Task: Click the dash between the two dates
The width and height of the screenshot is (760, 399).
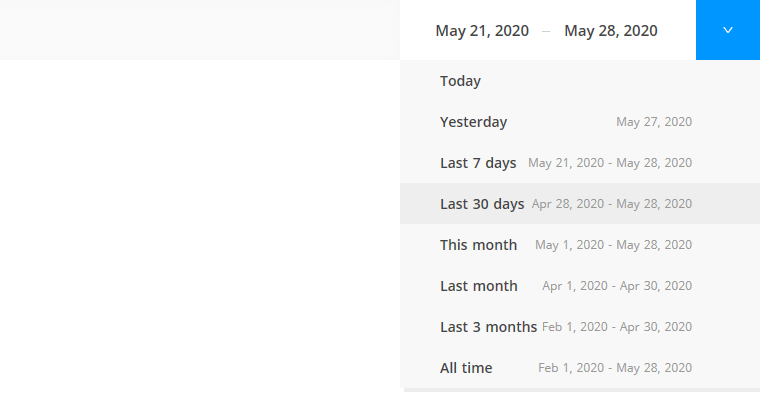Action: coord(546,32)
